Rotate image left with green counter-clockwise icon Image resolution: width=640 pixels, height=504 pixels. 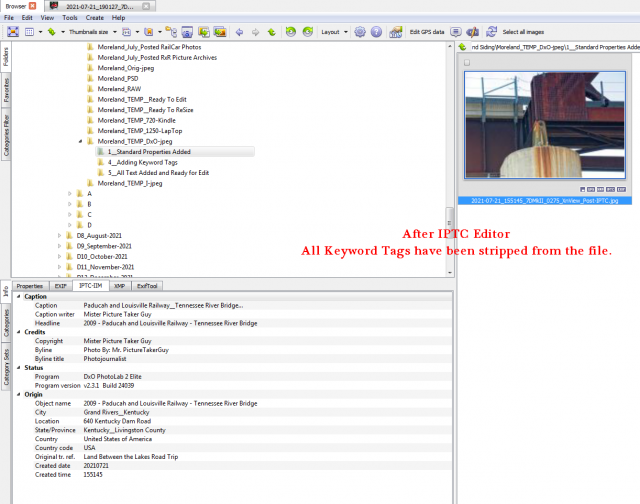point(291,32)
